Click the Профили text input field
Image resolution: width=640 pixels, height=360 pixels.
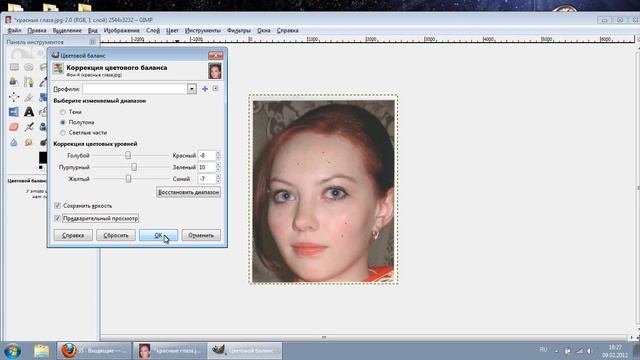pyautogui.click(x=135, y=89)
